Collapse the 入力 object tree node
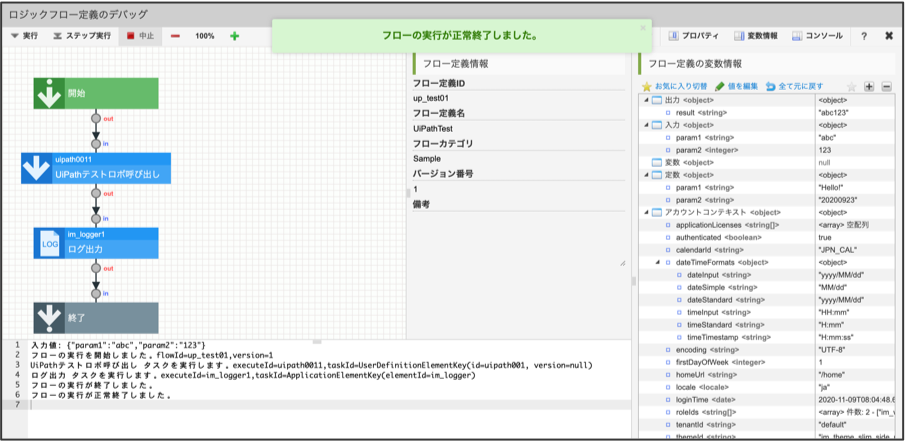 645,125
